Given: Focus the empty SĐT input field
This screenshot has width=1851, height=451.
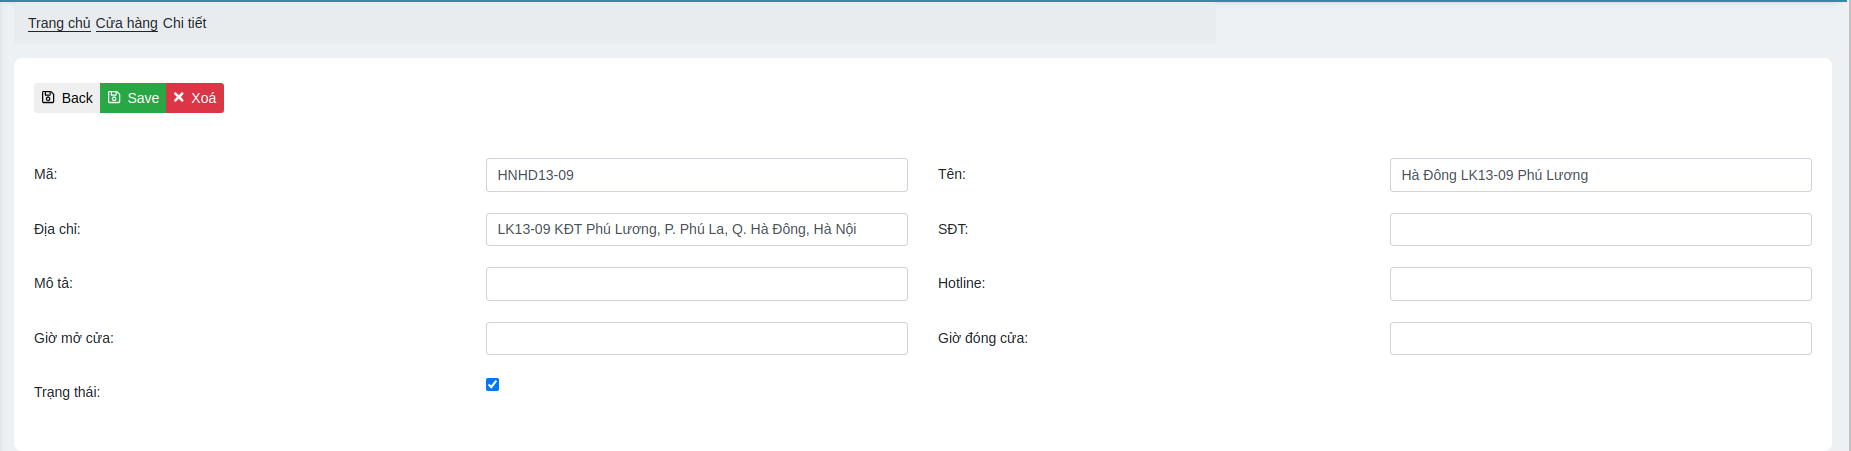Looking at the screenshot, I should [1600, 229].
